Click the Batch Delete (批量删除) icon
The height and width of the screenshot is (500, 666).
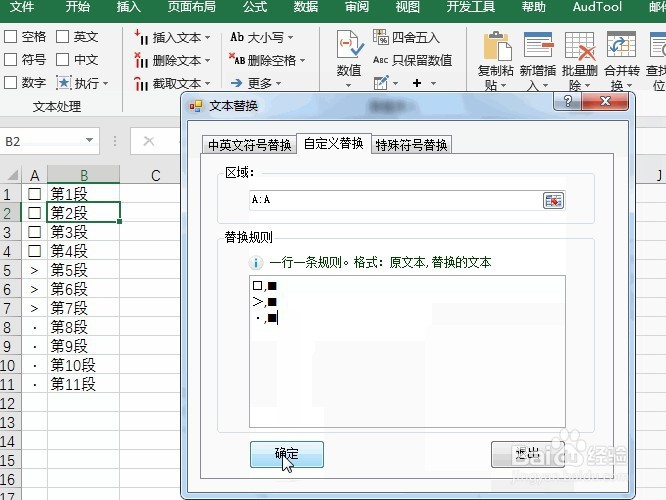(580, 46)
